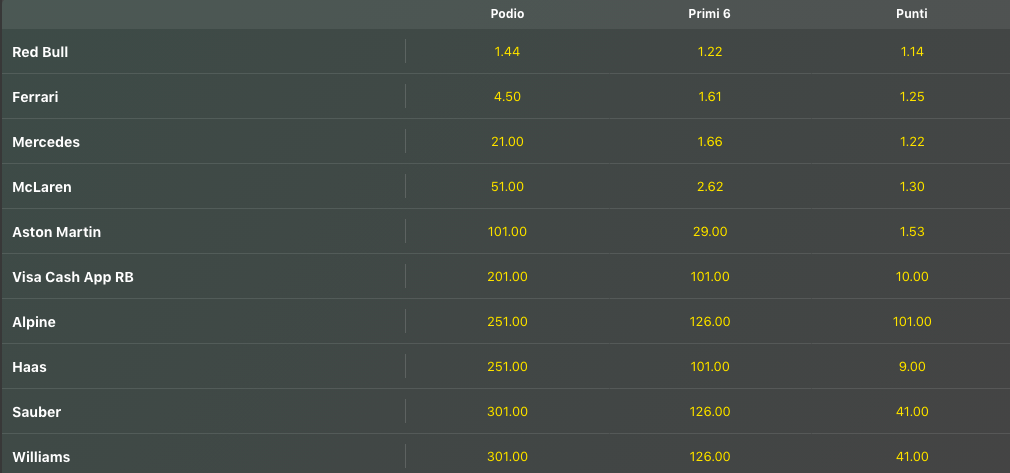The image size is (1010, 473).
Task: Pick Mercedes Podio odds 21.00
Action: pyautogui.click(x=508, y=142)
